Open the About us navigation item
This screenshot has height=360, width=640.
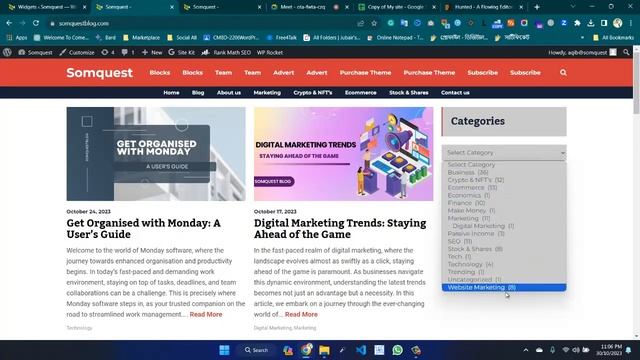point(229,93)
